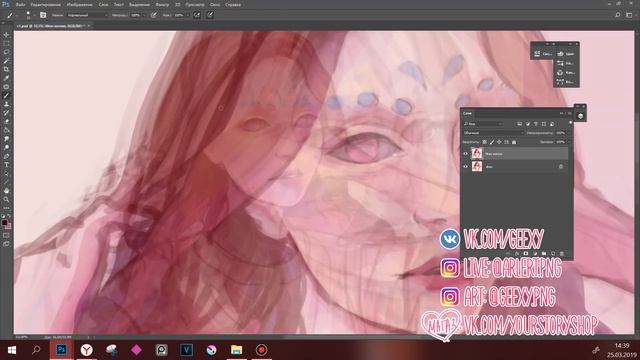Image resolution: width=640 pixels, height=360 pixels.
Task: Change the screen mode icon
Action: click(x=6, y=244)
